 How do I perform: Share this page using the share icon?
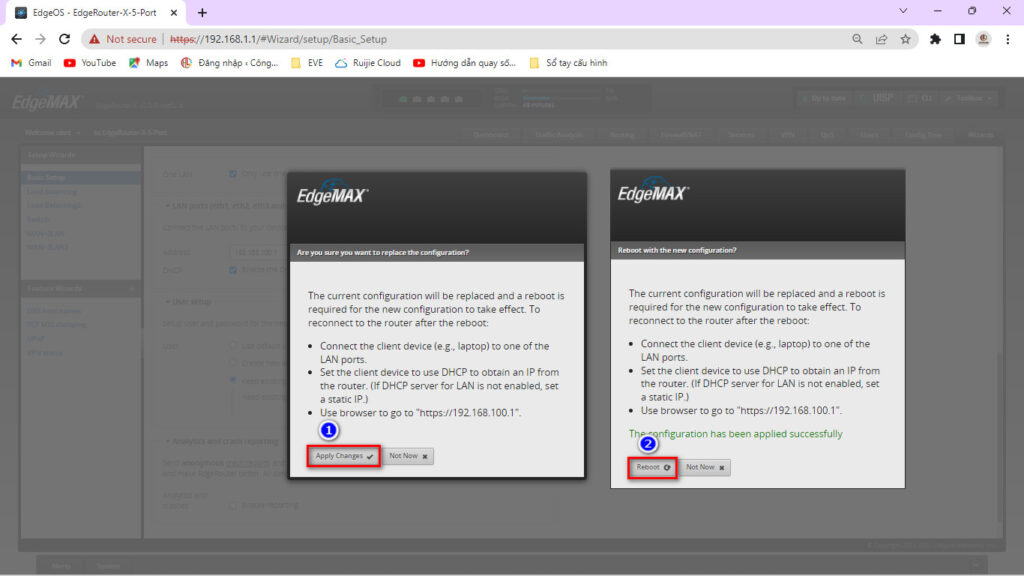tap(881, 39)
